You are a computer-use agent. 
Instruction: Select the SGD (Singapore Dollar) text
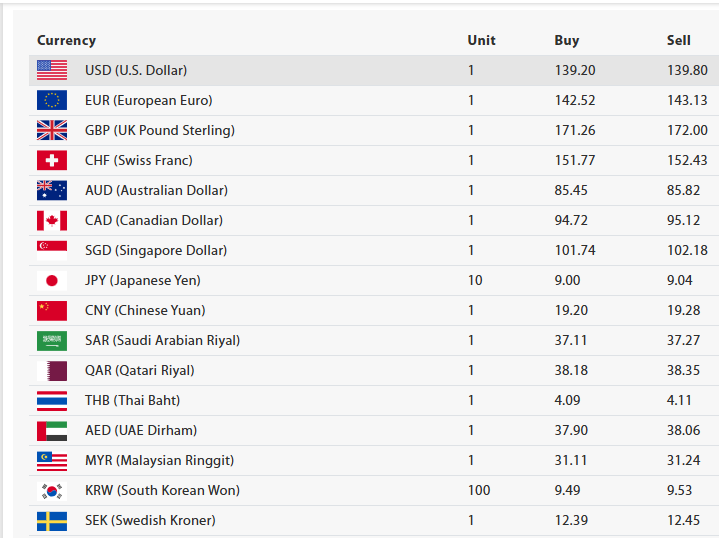(155, 250)
